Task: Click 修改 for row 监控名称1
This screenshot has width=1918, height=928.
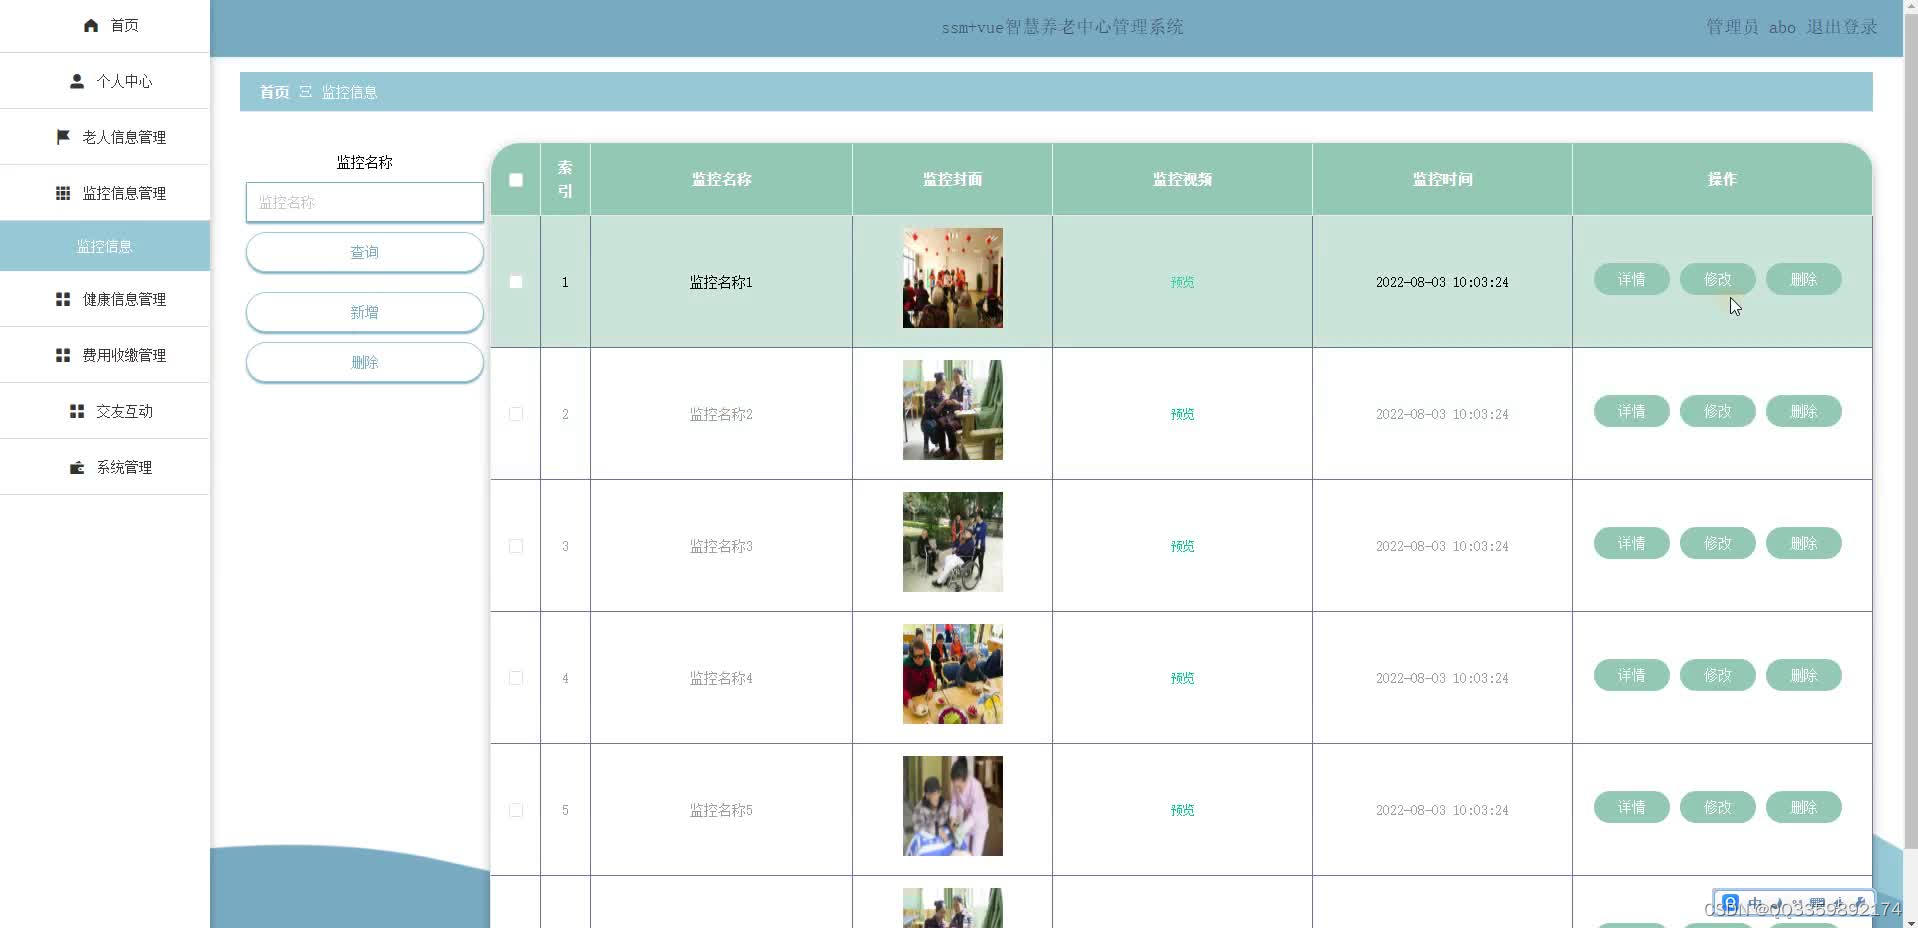Action: click(x=1717, y=279)
